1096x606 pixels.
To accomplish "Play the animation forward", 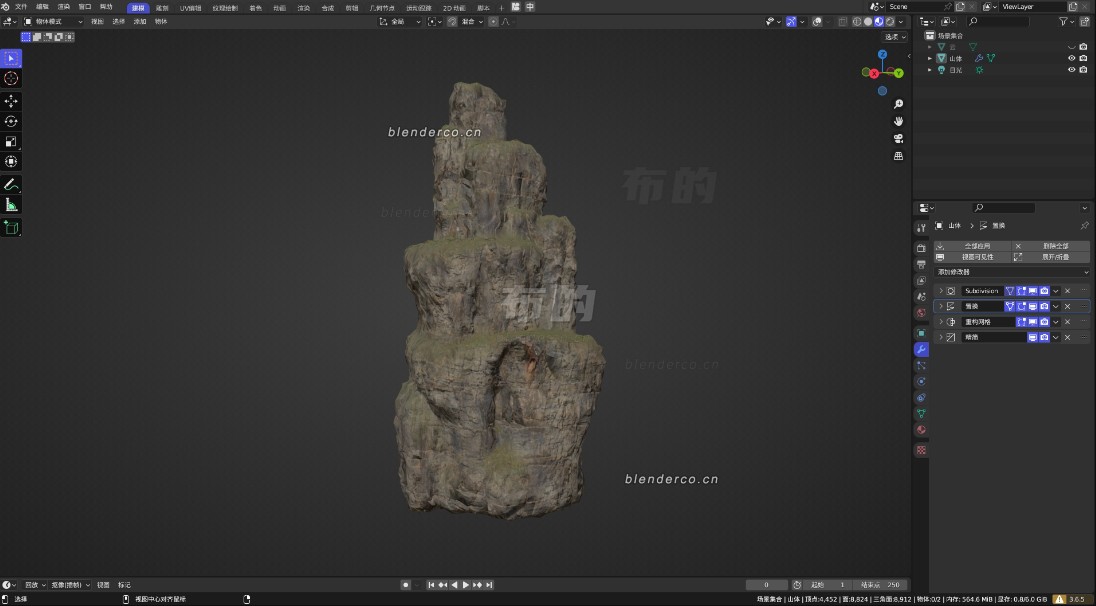I will point(466,585).
